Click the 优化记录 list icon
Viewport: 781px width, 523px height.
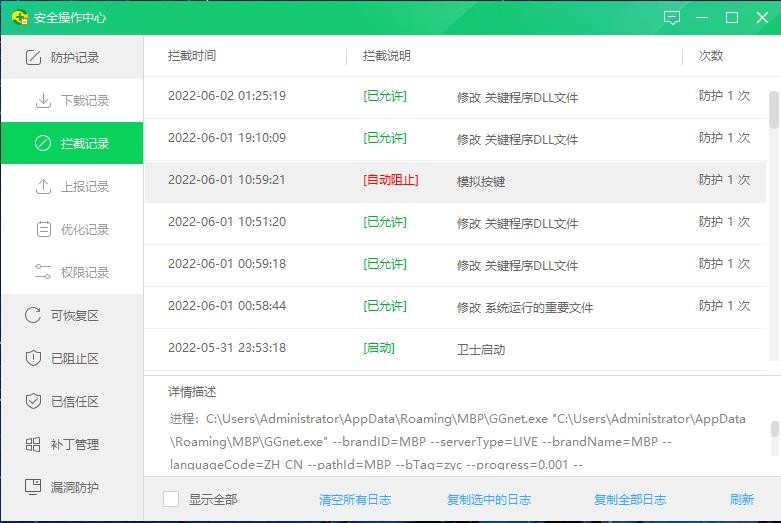coord(43,230)
